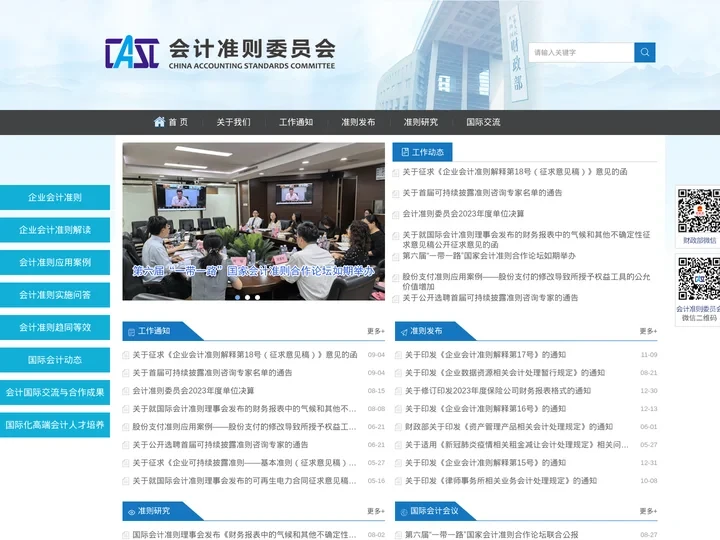Open the 关于我们 navigation menu
Screen dimensions: 720x540
pos(233,122)
